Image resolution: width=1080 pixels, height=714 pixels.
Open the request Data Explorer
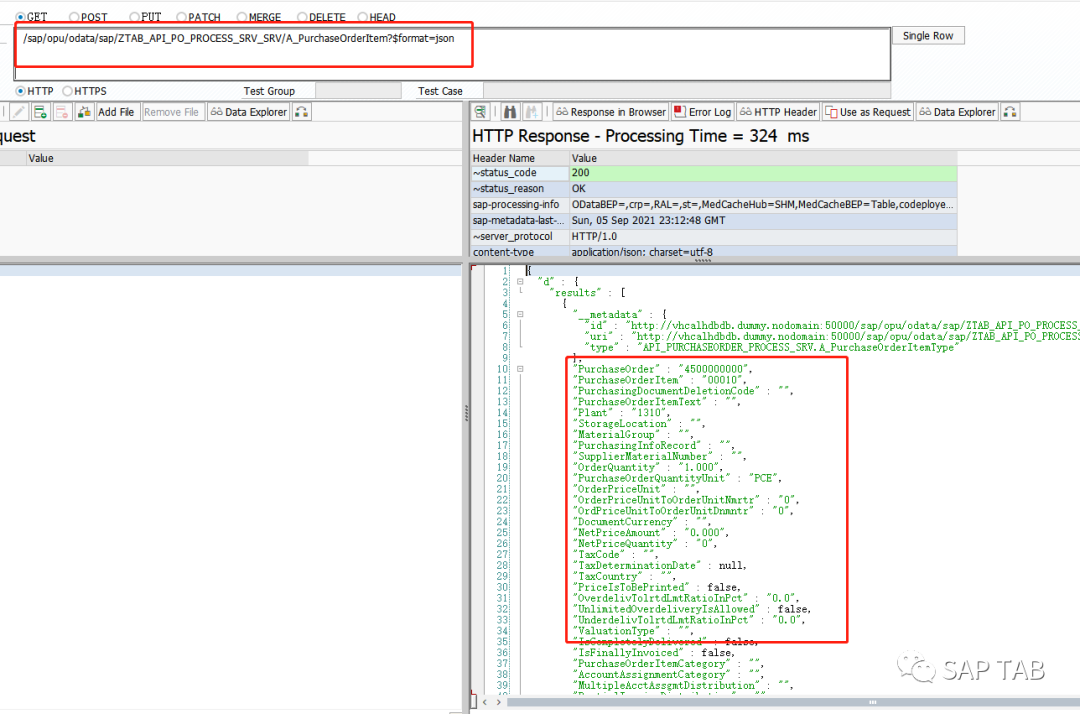coord(249,112)
